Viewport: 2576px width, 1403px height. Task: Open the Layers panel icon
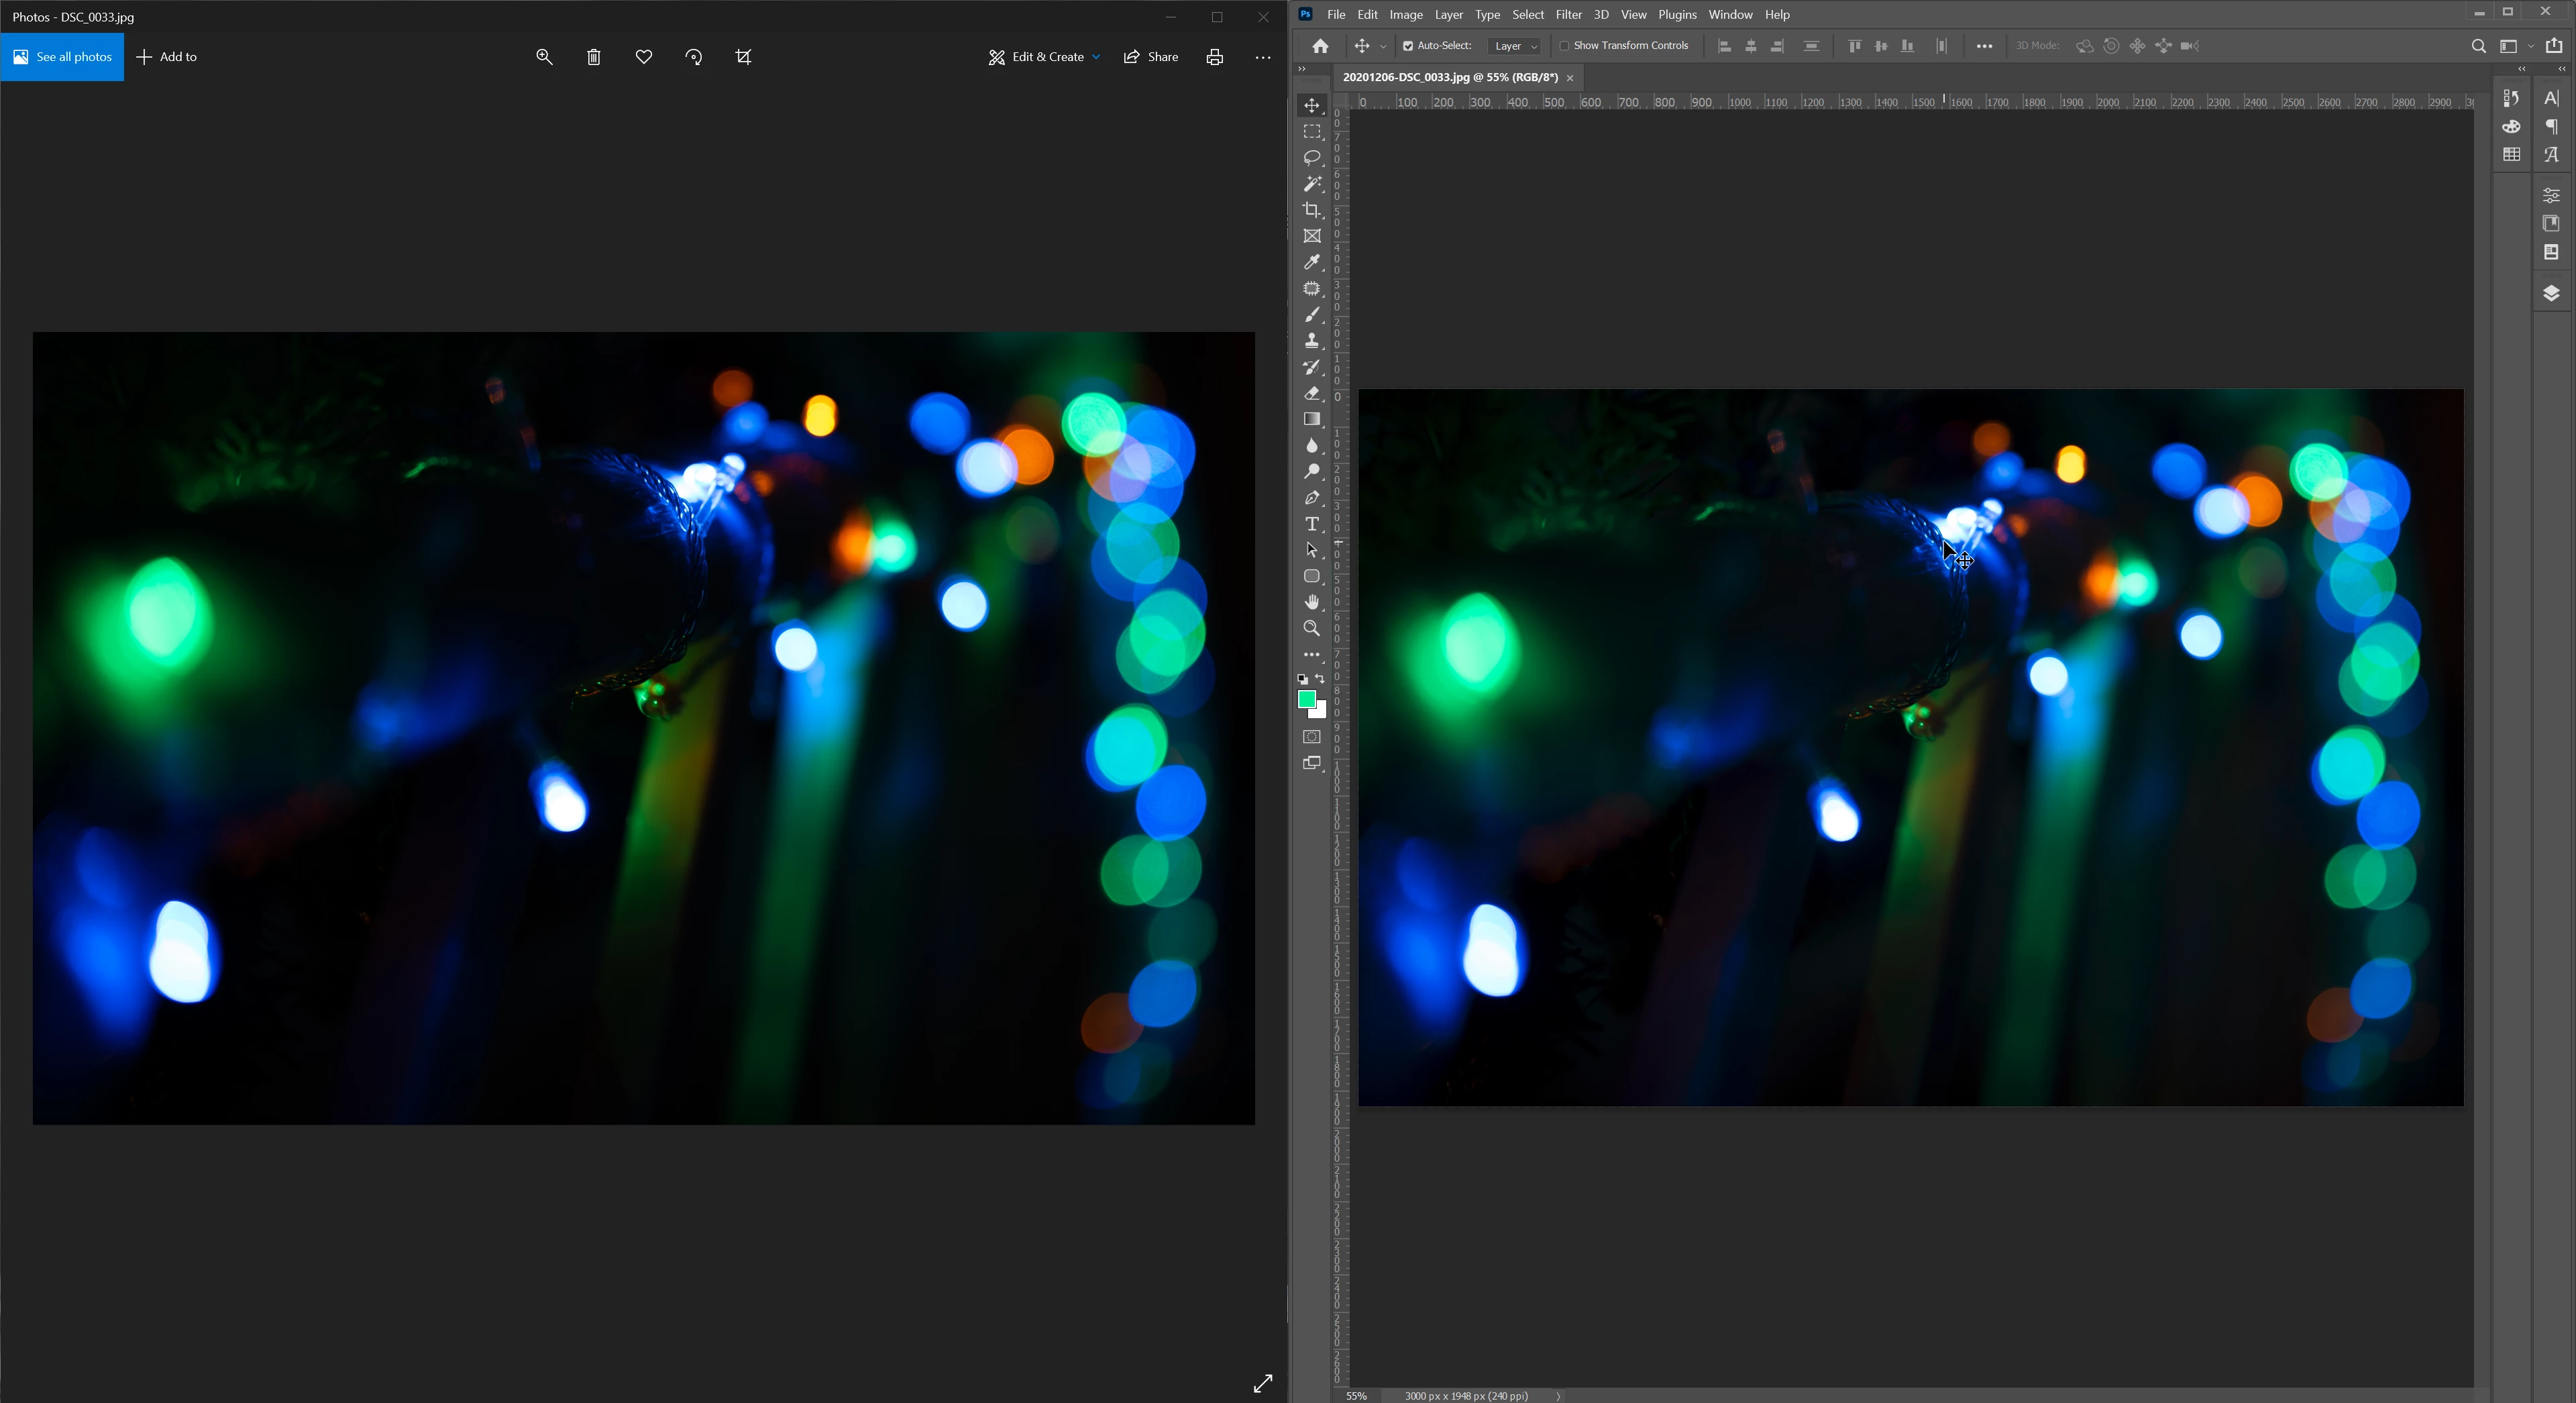click(x=2551, y=293)
